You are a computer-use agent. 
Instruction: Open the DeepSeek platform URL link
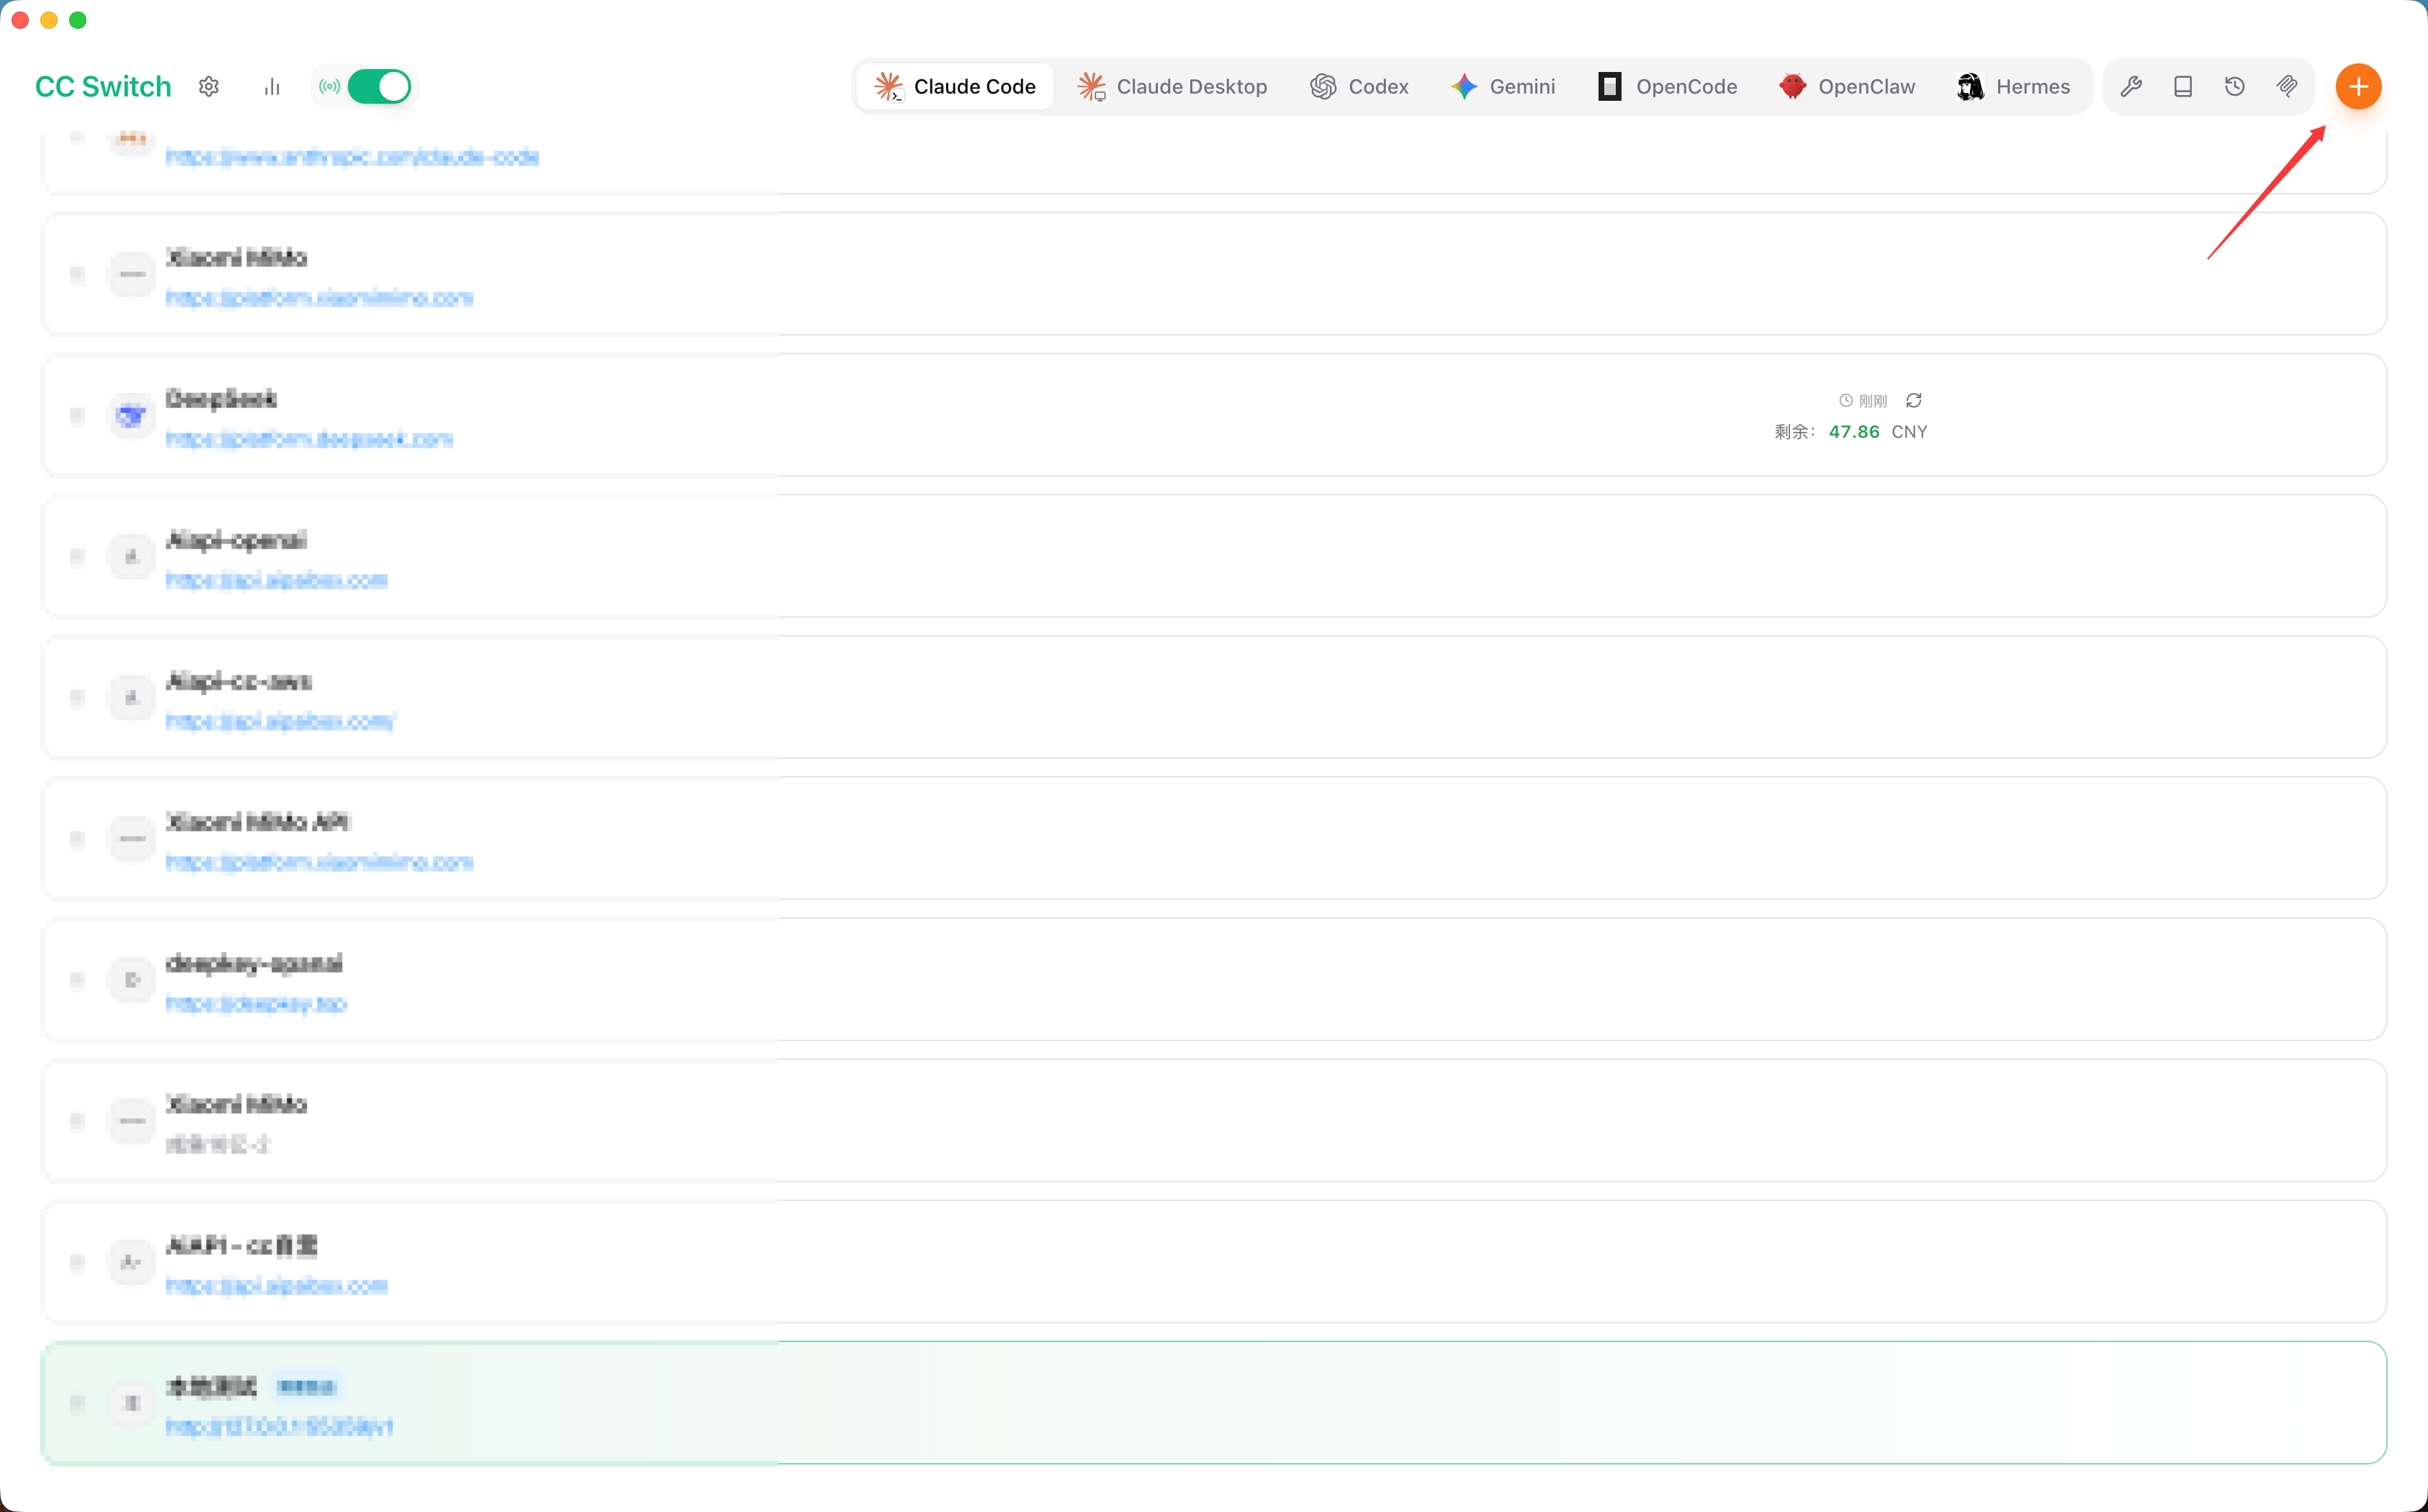click(309, 439)
